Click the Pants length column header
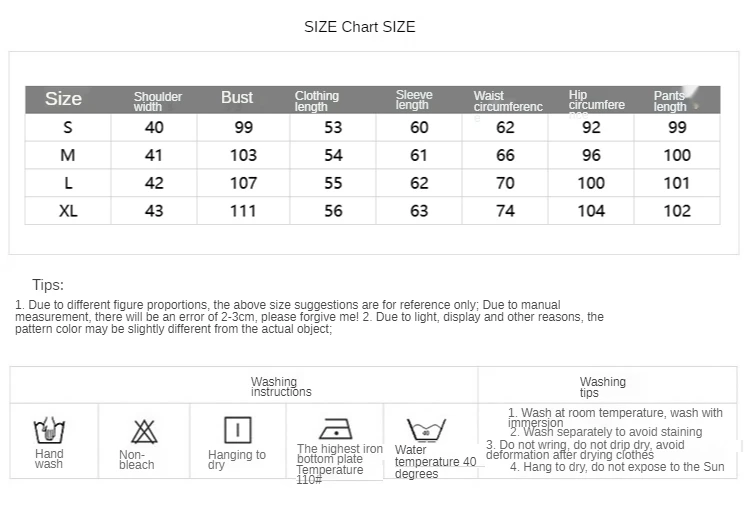 pos(670,101)
